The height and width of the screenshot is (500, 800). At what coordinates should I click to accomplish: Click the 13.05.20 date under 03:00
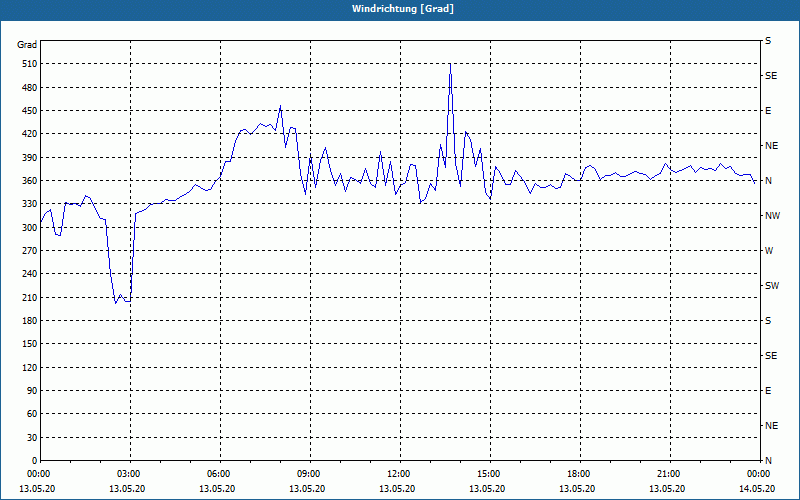127,489
